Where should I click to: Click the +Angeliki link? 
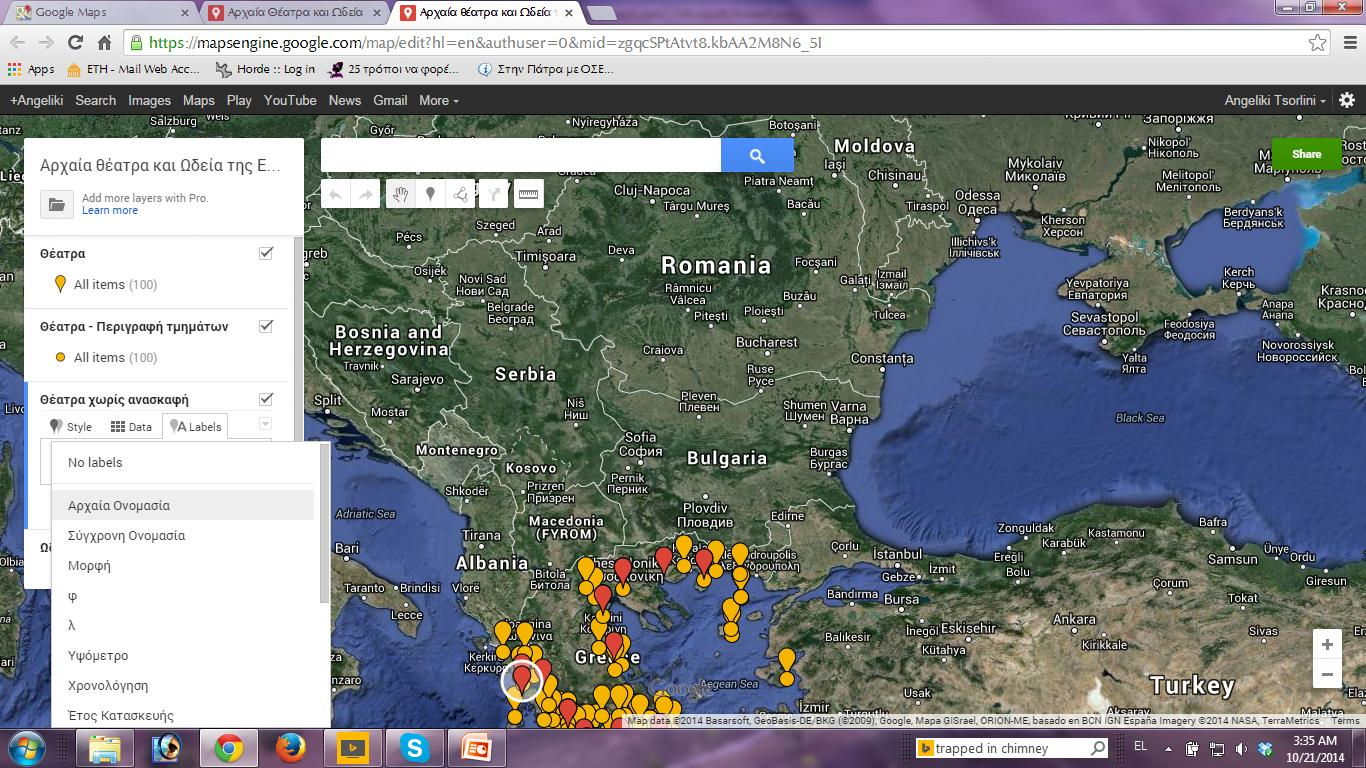tap(36, 100)
